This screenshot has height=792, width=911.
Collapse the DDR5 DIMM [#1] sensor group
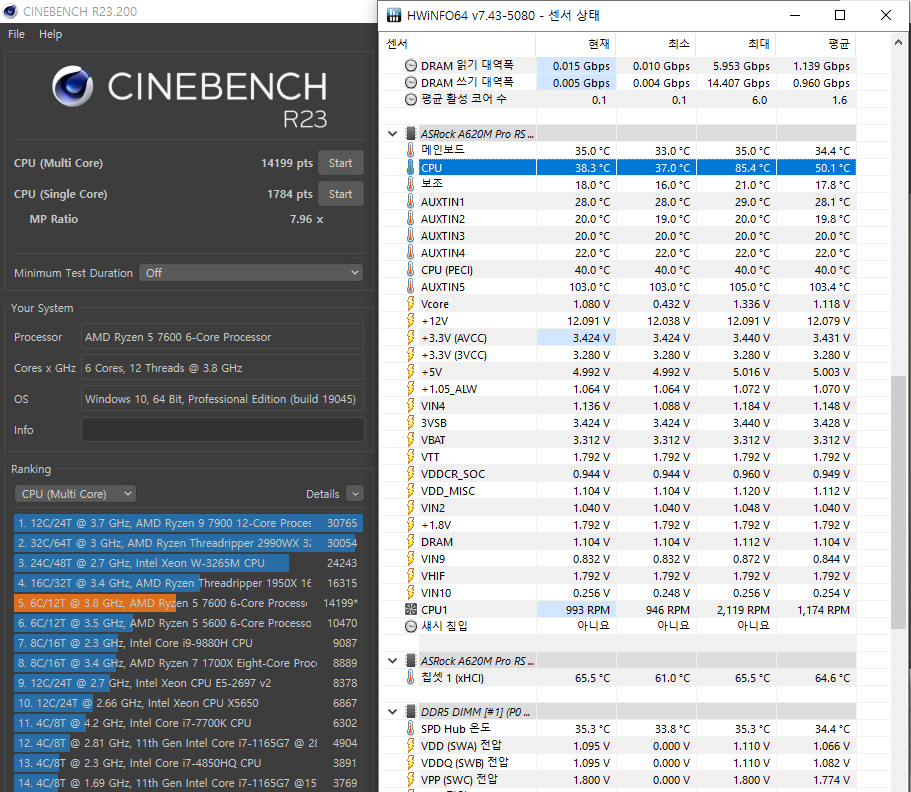[x=393, y=711]
